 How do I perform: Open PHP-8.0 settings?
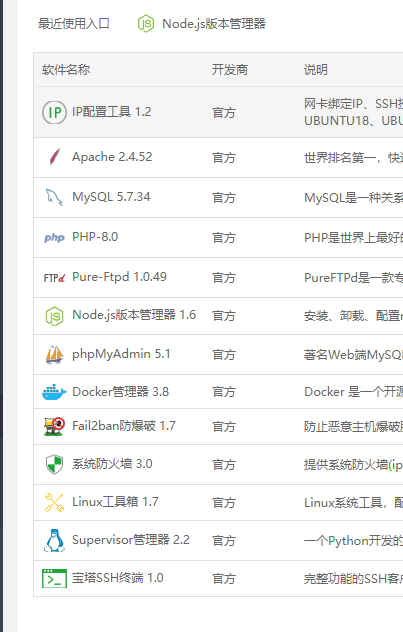[95, 237]
